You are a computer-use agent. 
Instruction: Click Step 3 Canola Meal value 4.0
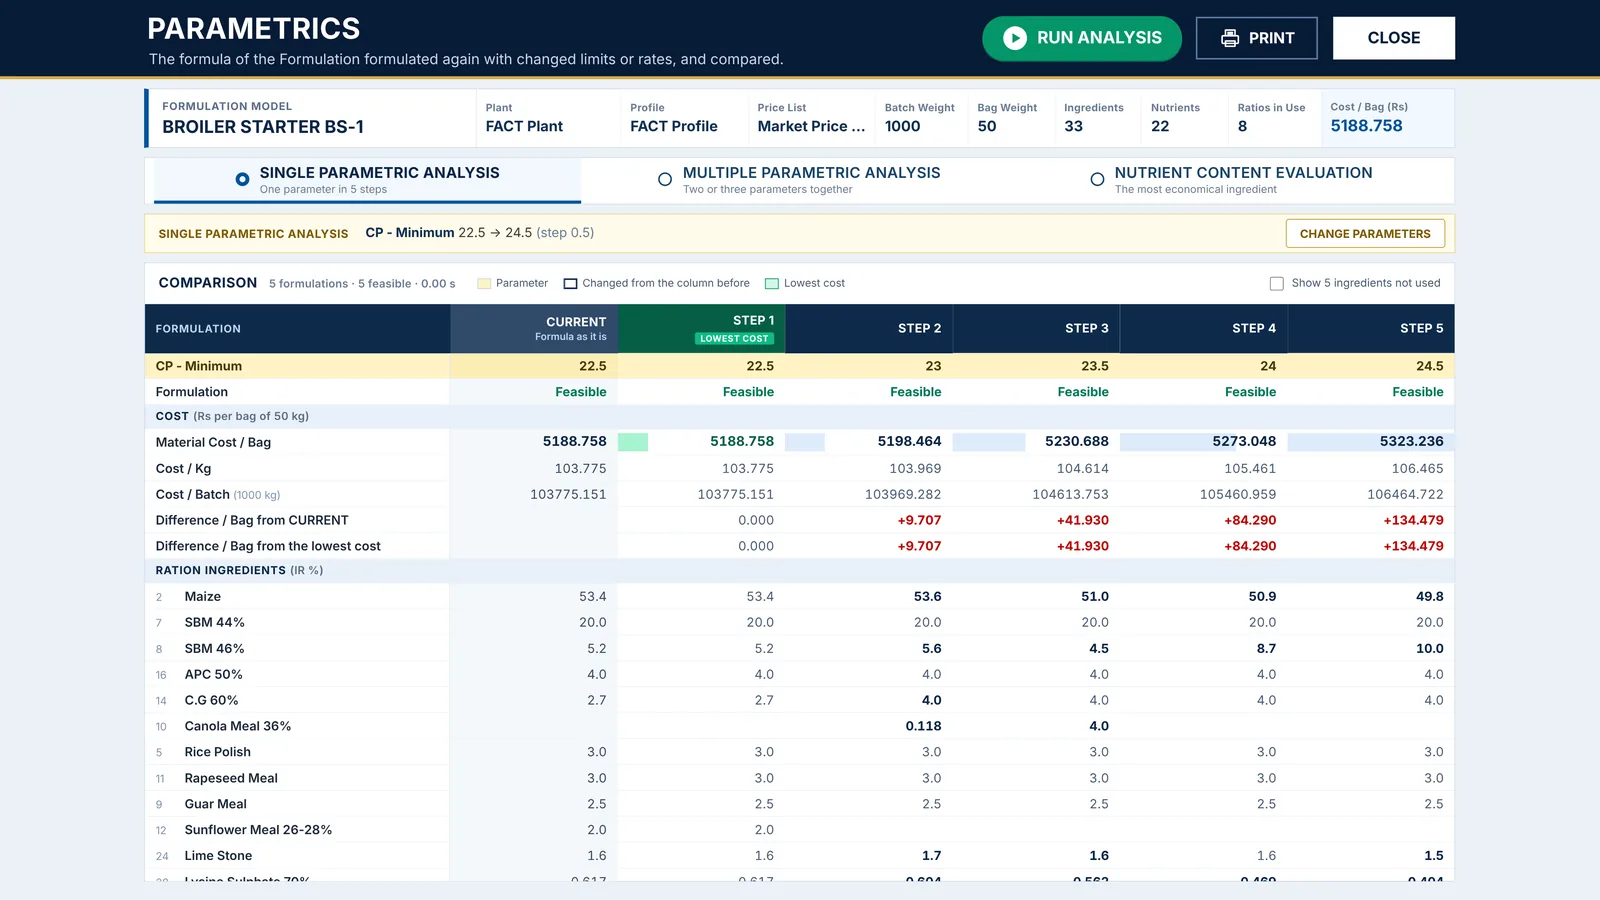tap(1099, 726)
